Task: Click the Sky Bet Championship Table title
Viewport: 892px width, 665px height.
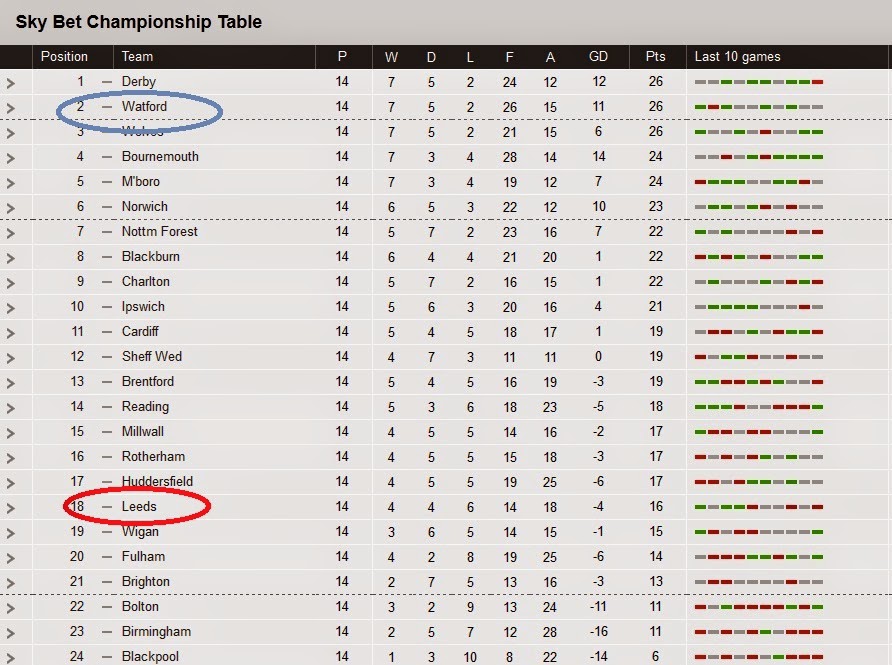Action: tap(139, 22)
